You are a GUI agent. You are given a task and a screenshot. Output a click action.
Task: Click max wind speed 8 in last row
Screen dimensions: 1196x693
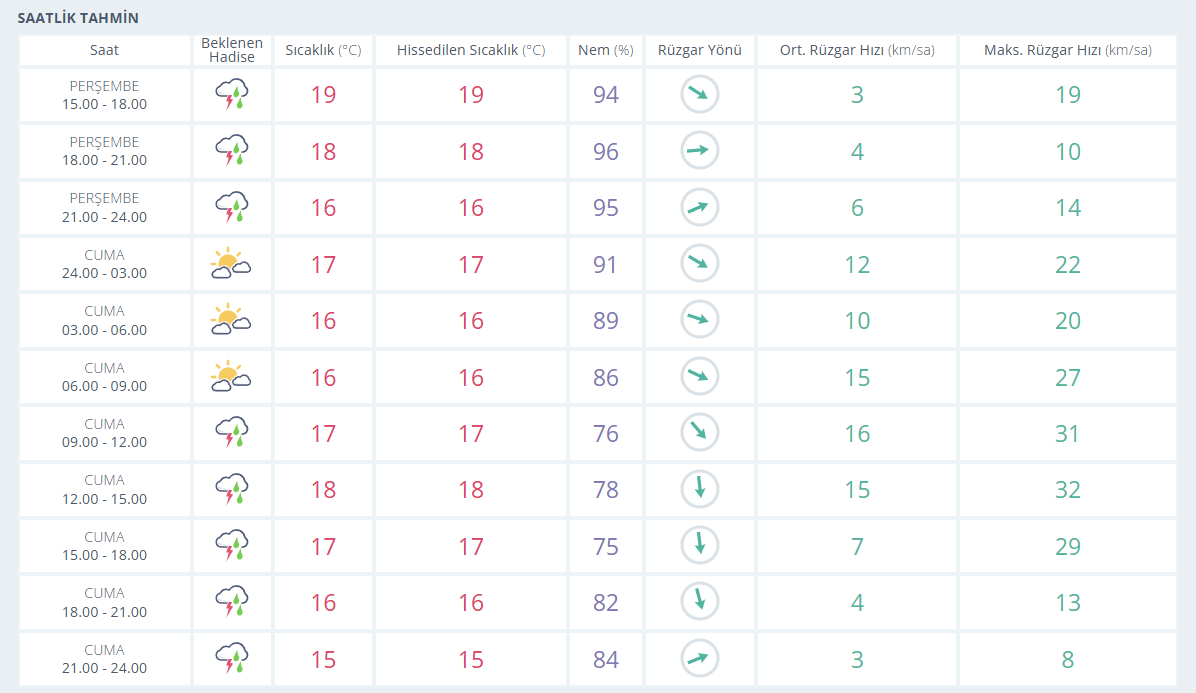(1068, 659)
